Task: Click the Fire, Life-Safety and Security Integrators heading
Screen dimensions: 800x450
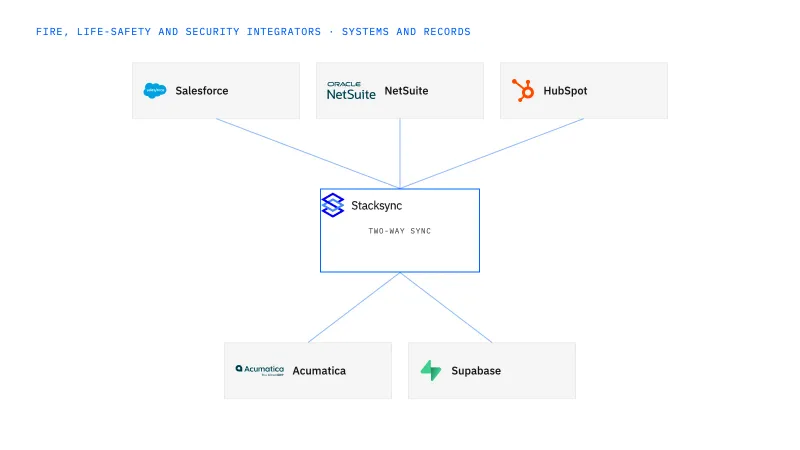Action: pyautogui.click(x=253, y=32)
